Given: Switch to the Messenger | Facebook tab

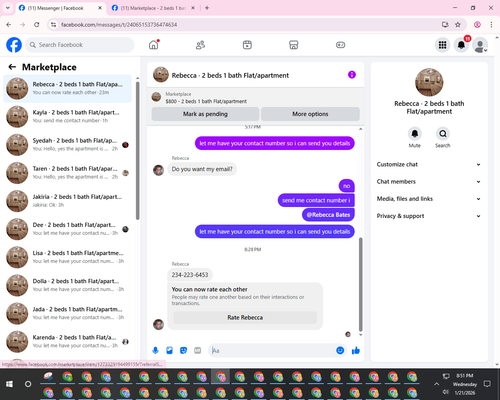Looking at the screenshot, I should pyautogui.click(x=60, y=8).
